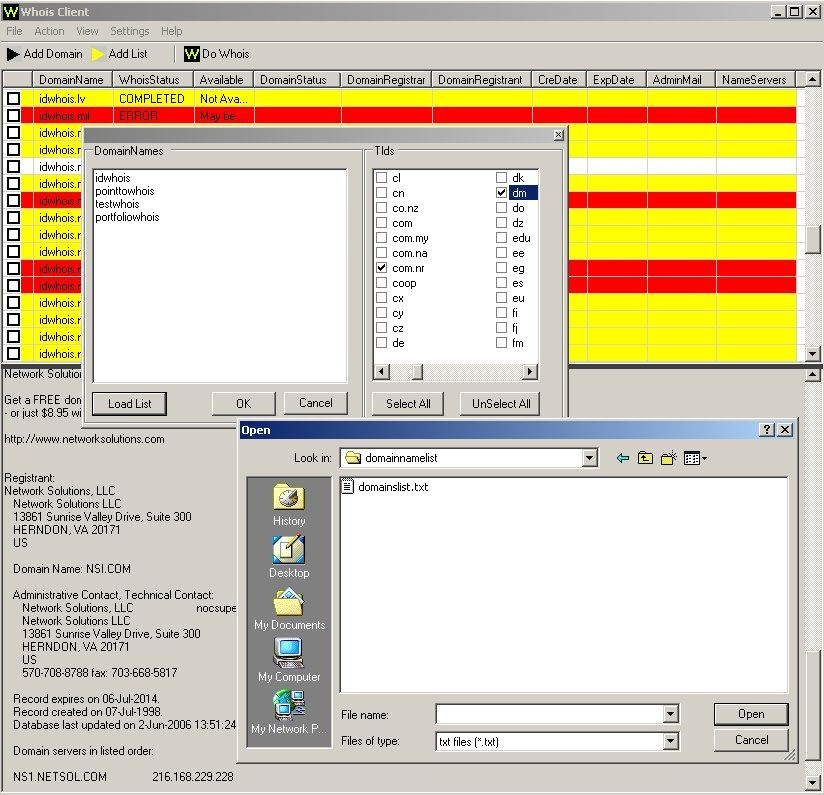Expand the Files of type dropdown
This screenshot has height=795, width=824.
(670, 741)
